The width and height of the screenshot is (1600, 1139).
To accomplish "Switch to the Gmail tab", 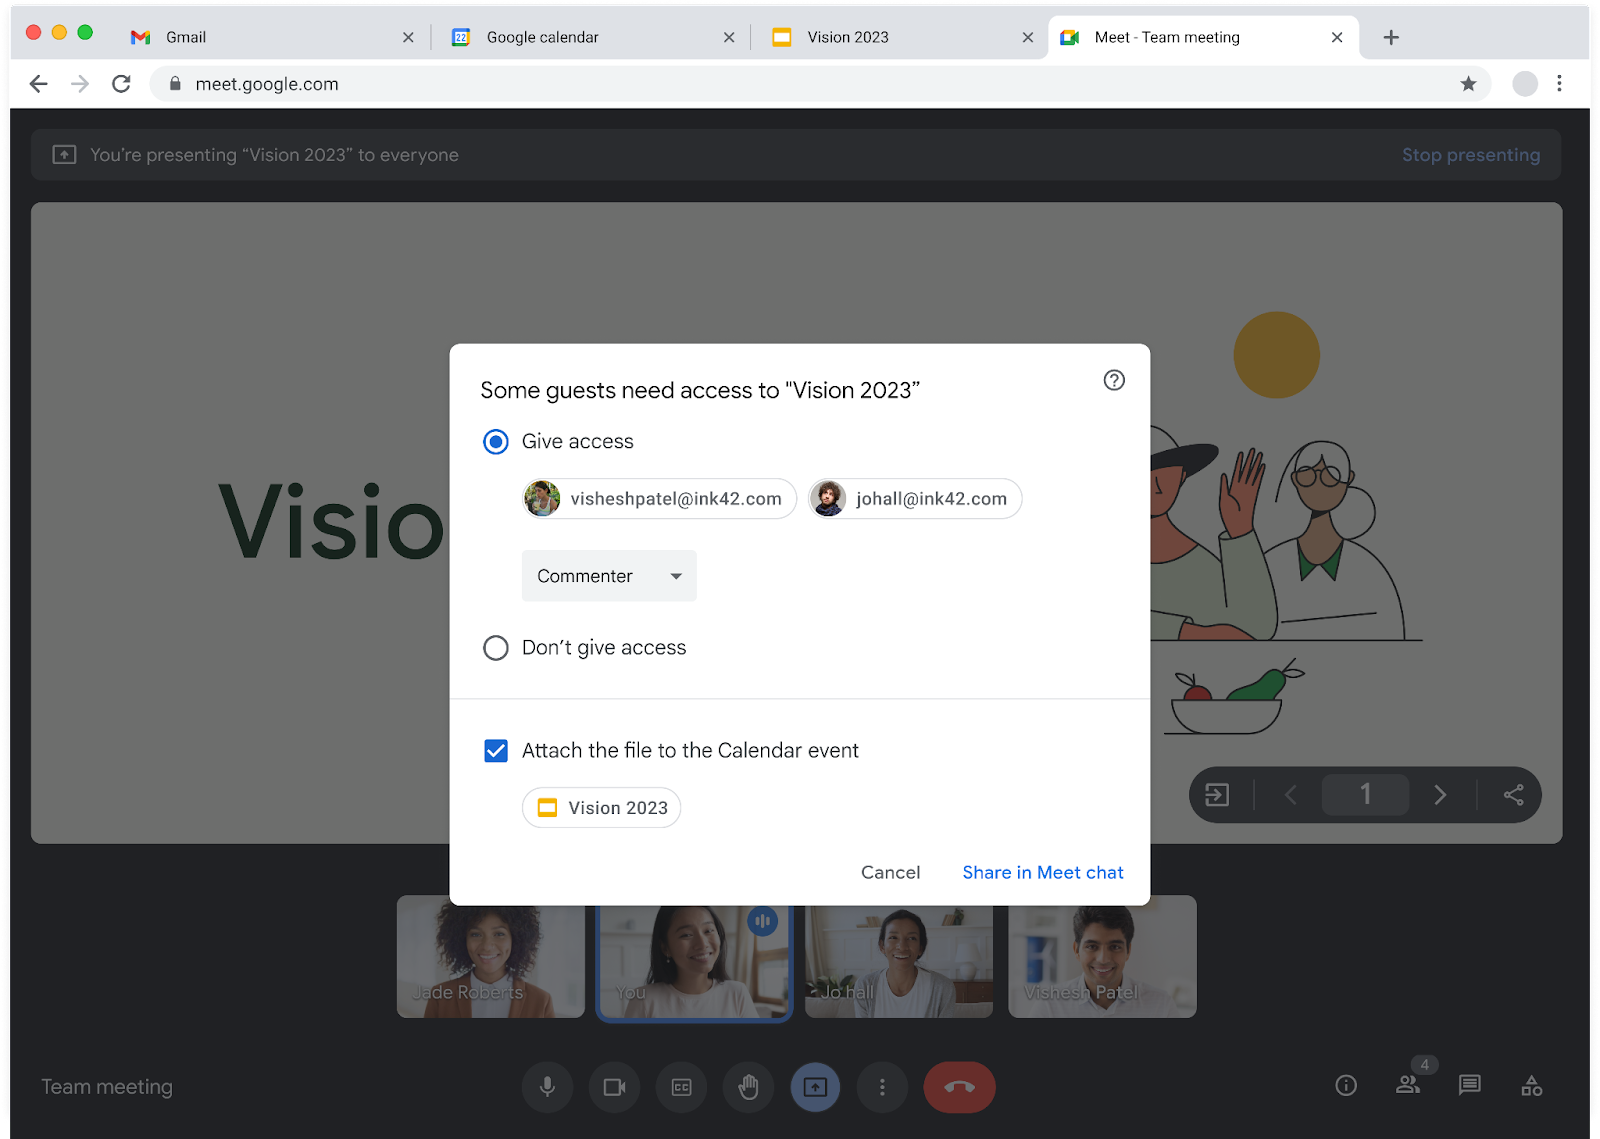I will coord(186,37).
